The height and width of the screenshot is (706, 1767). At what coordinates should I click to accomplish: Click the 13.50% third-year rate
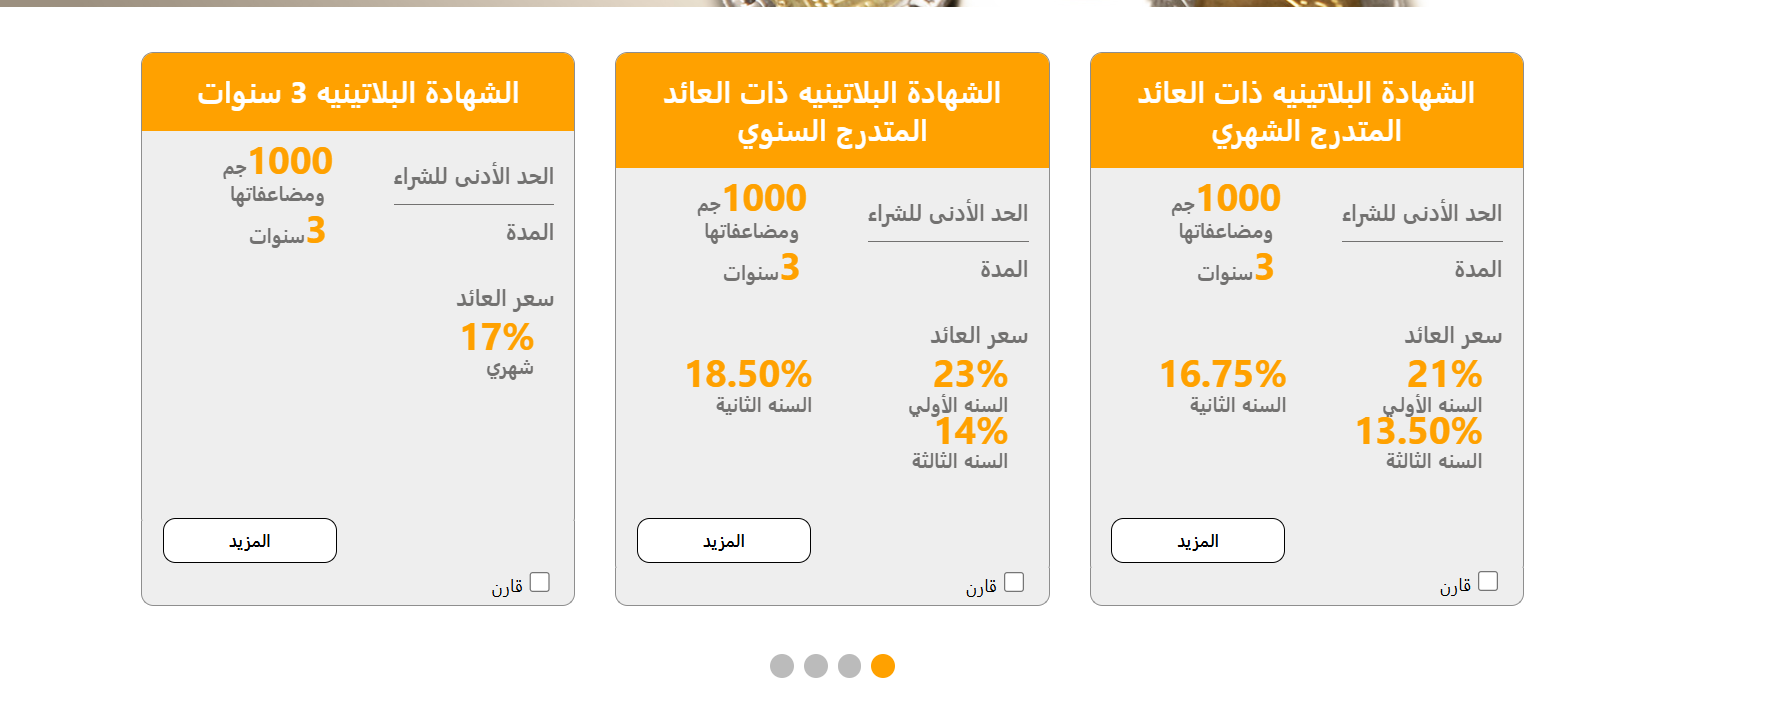click(1418, 432)
